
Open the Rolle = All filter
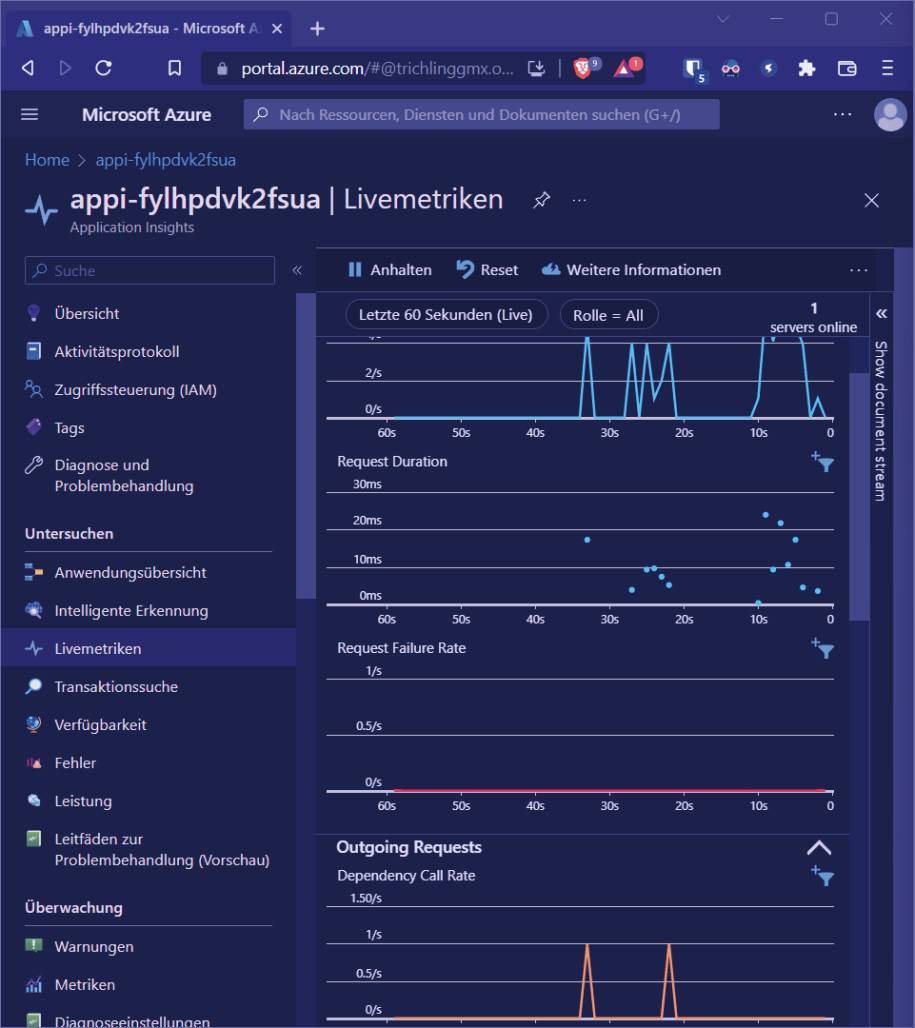pos(608,315)
